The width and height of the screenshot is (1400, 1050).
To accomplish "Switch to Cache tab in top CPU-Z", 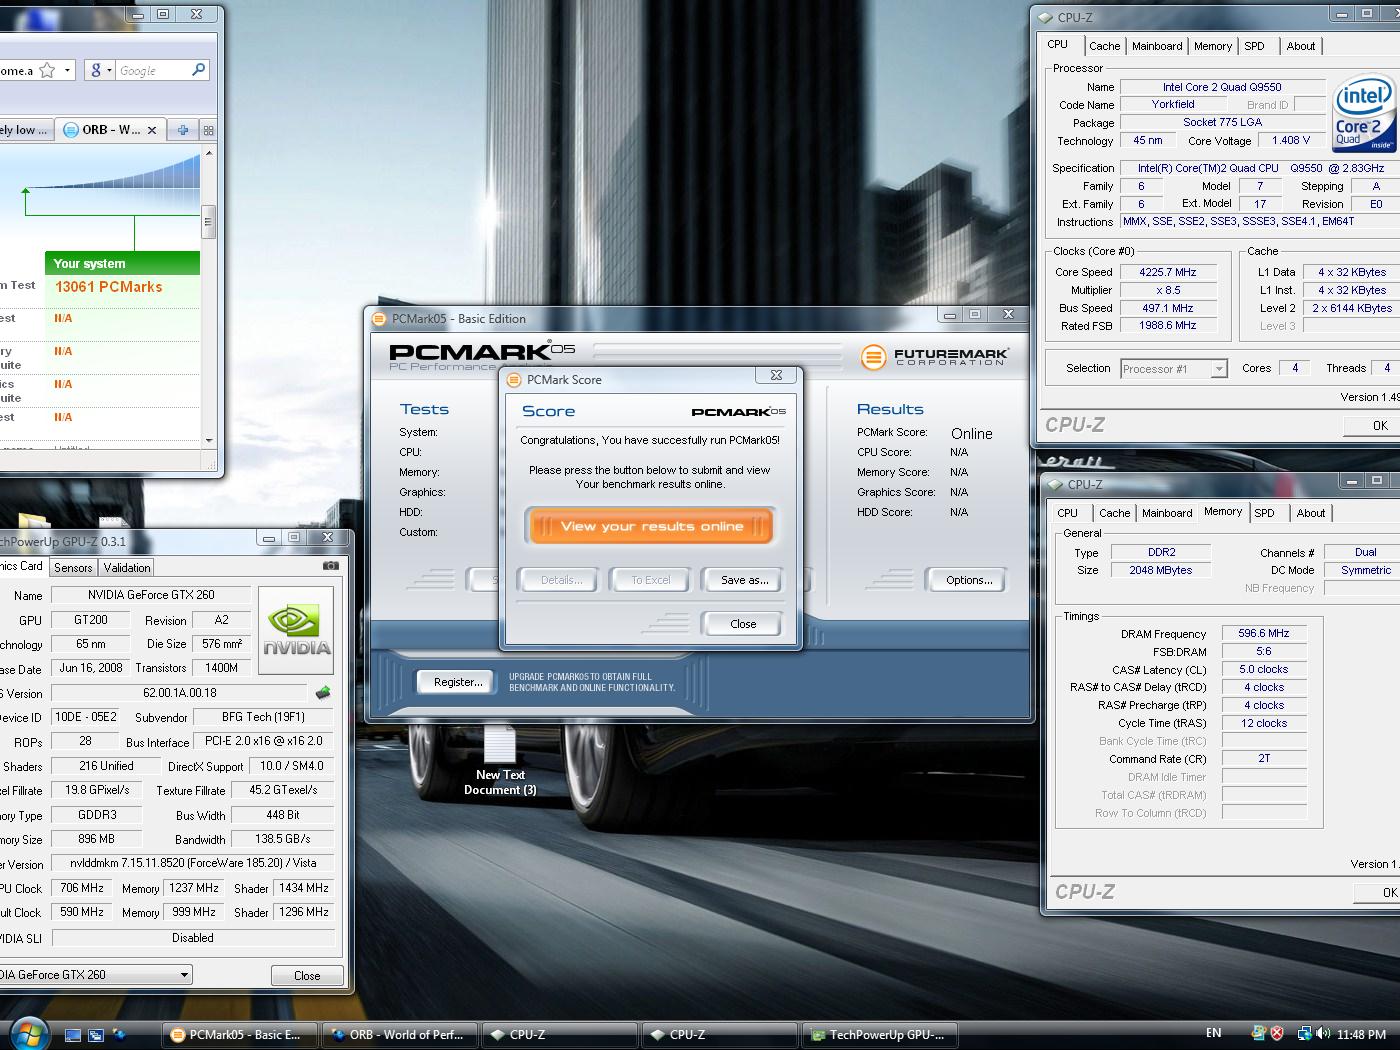I will click(x=1104, y=46).
